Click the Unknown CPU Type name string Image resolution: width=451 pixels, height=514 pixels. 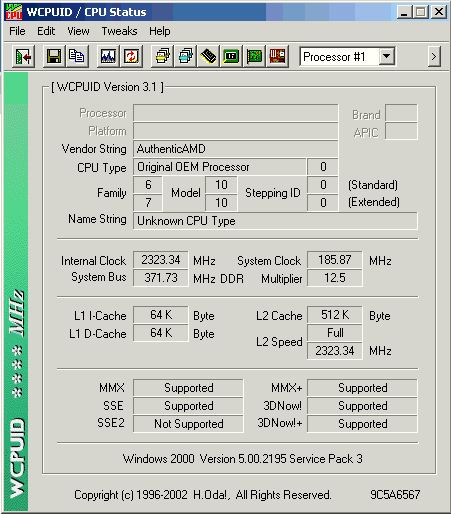(x=275, y=221)
